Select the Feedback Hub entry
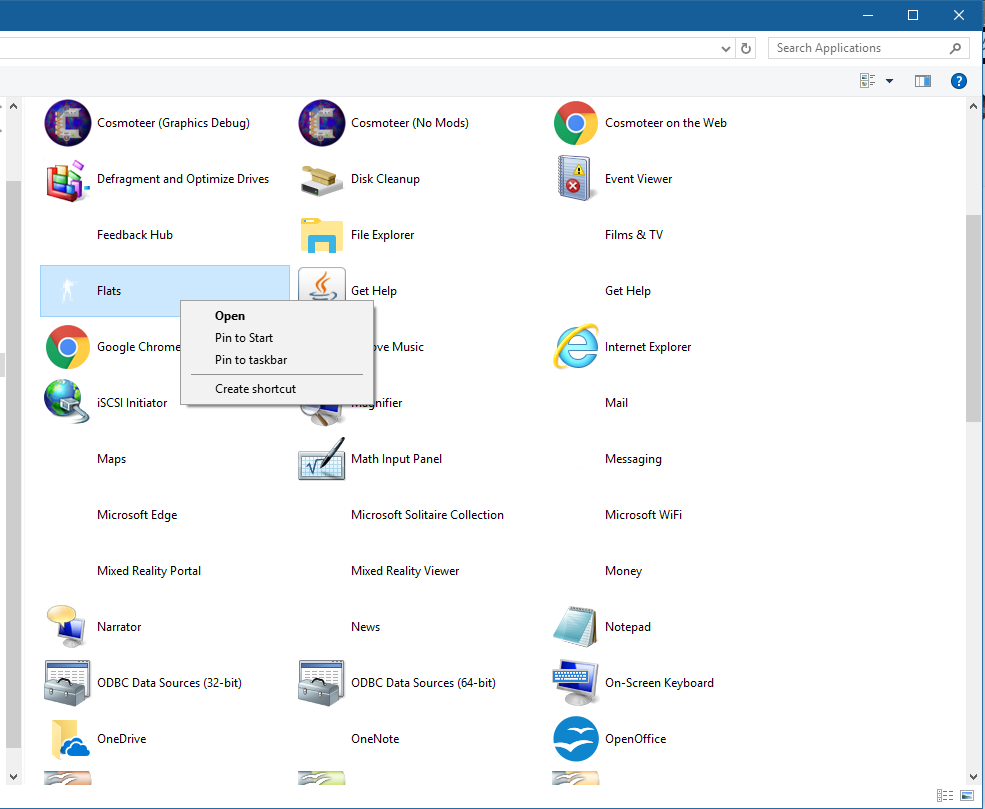 click(134, 235)
